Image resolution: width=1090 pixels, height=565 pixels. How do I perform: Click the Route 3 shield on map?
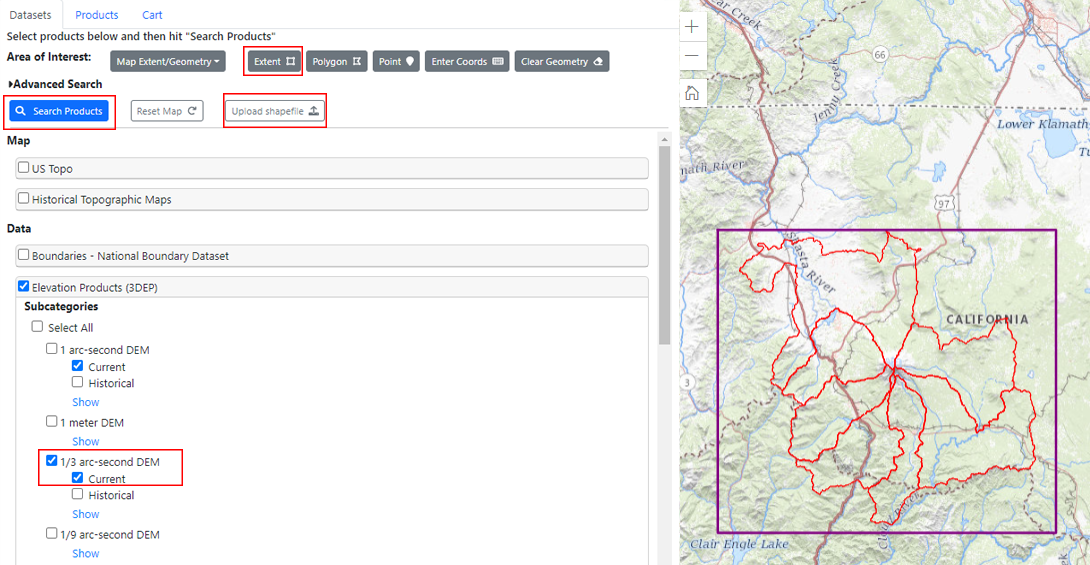click(x=687, y=382)
